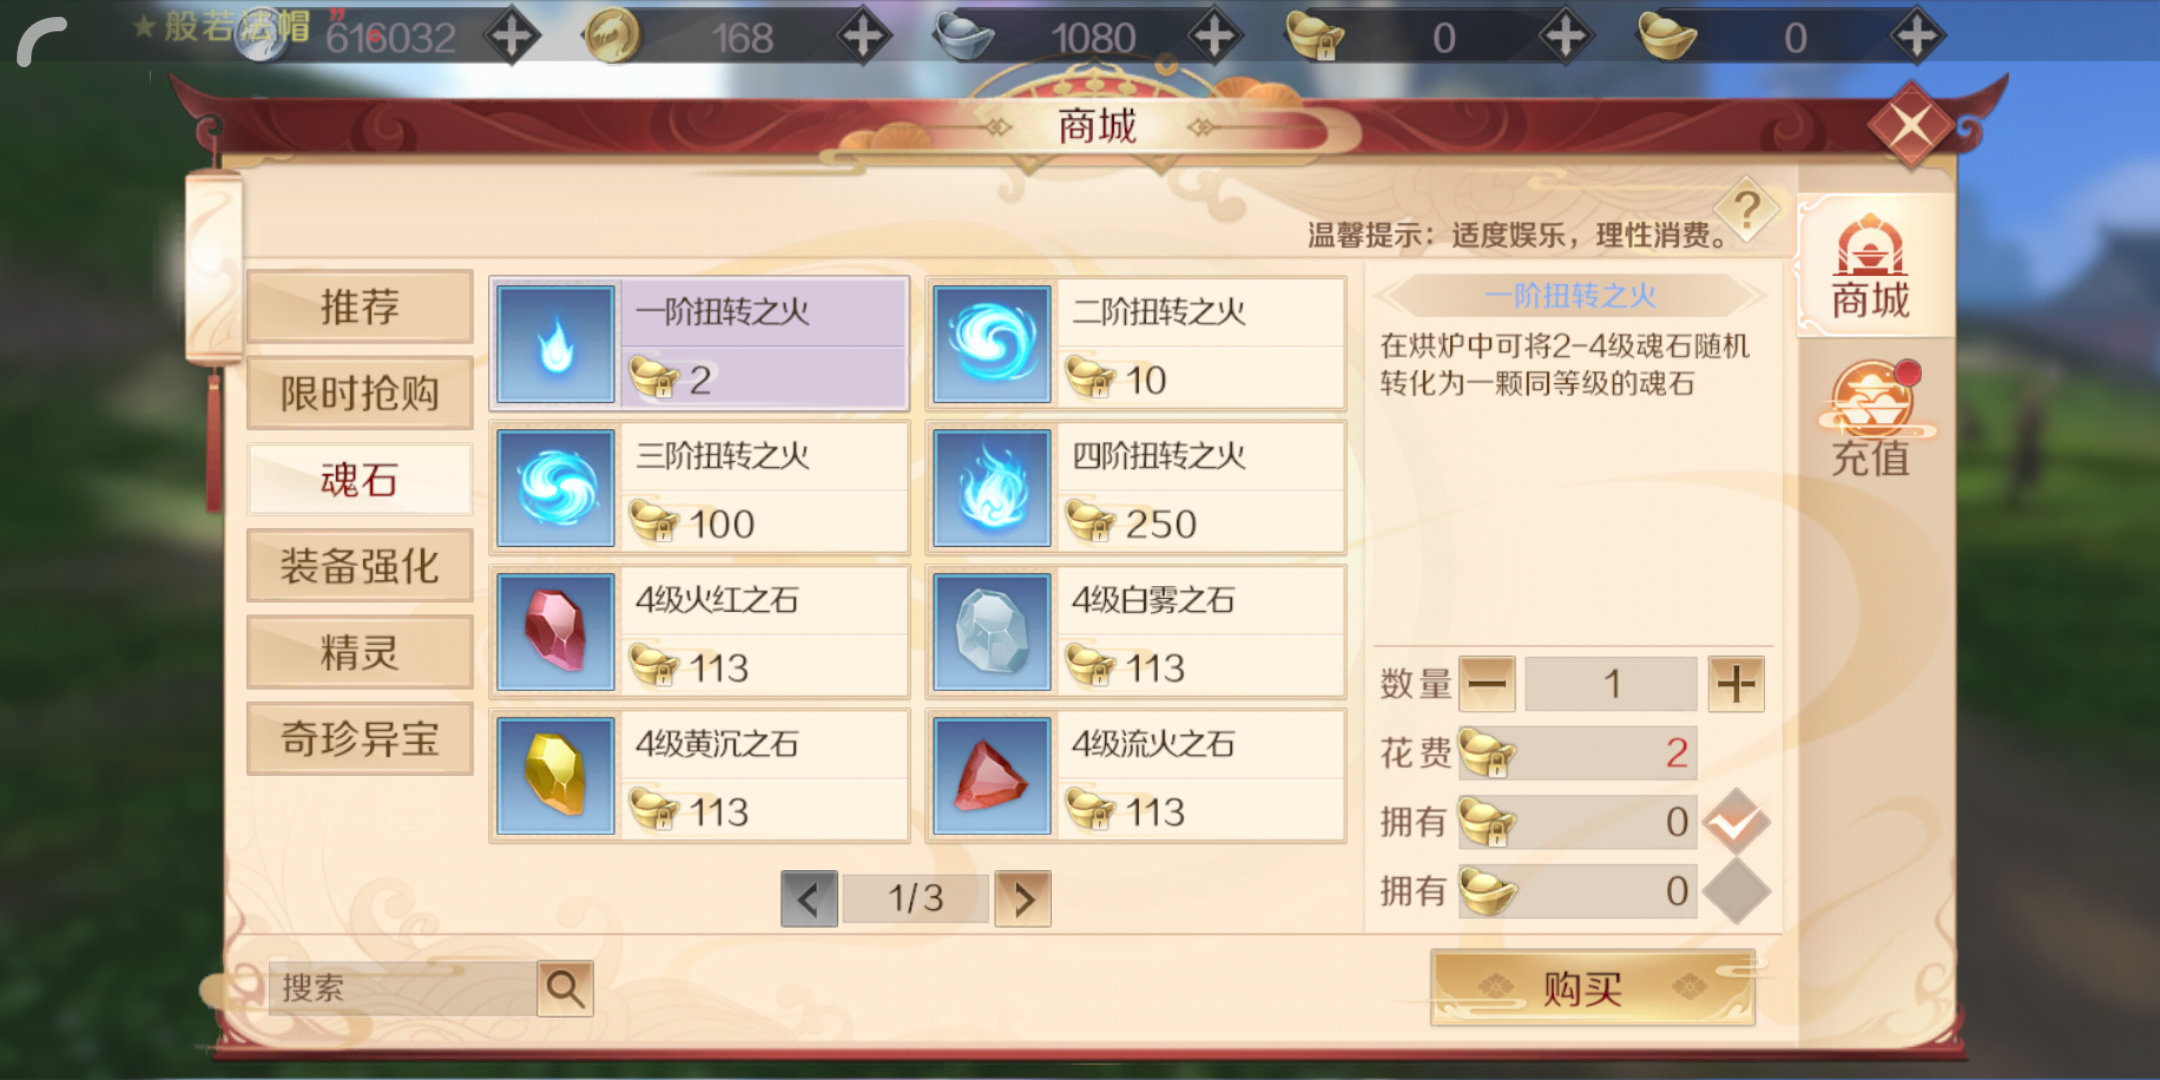
Task: Focus the 搜索 search input field
Action: point(404,988)
